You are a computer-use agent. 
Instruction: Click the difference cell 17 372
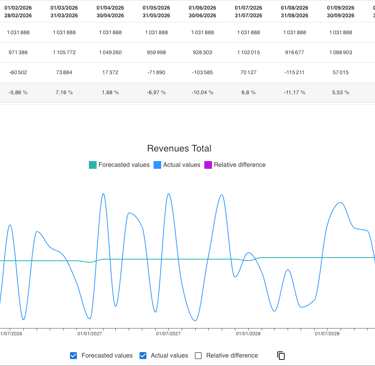110,72
